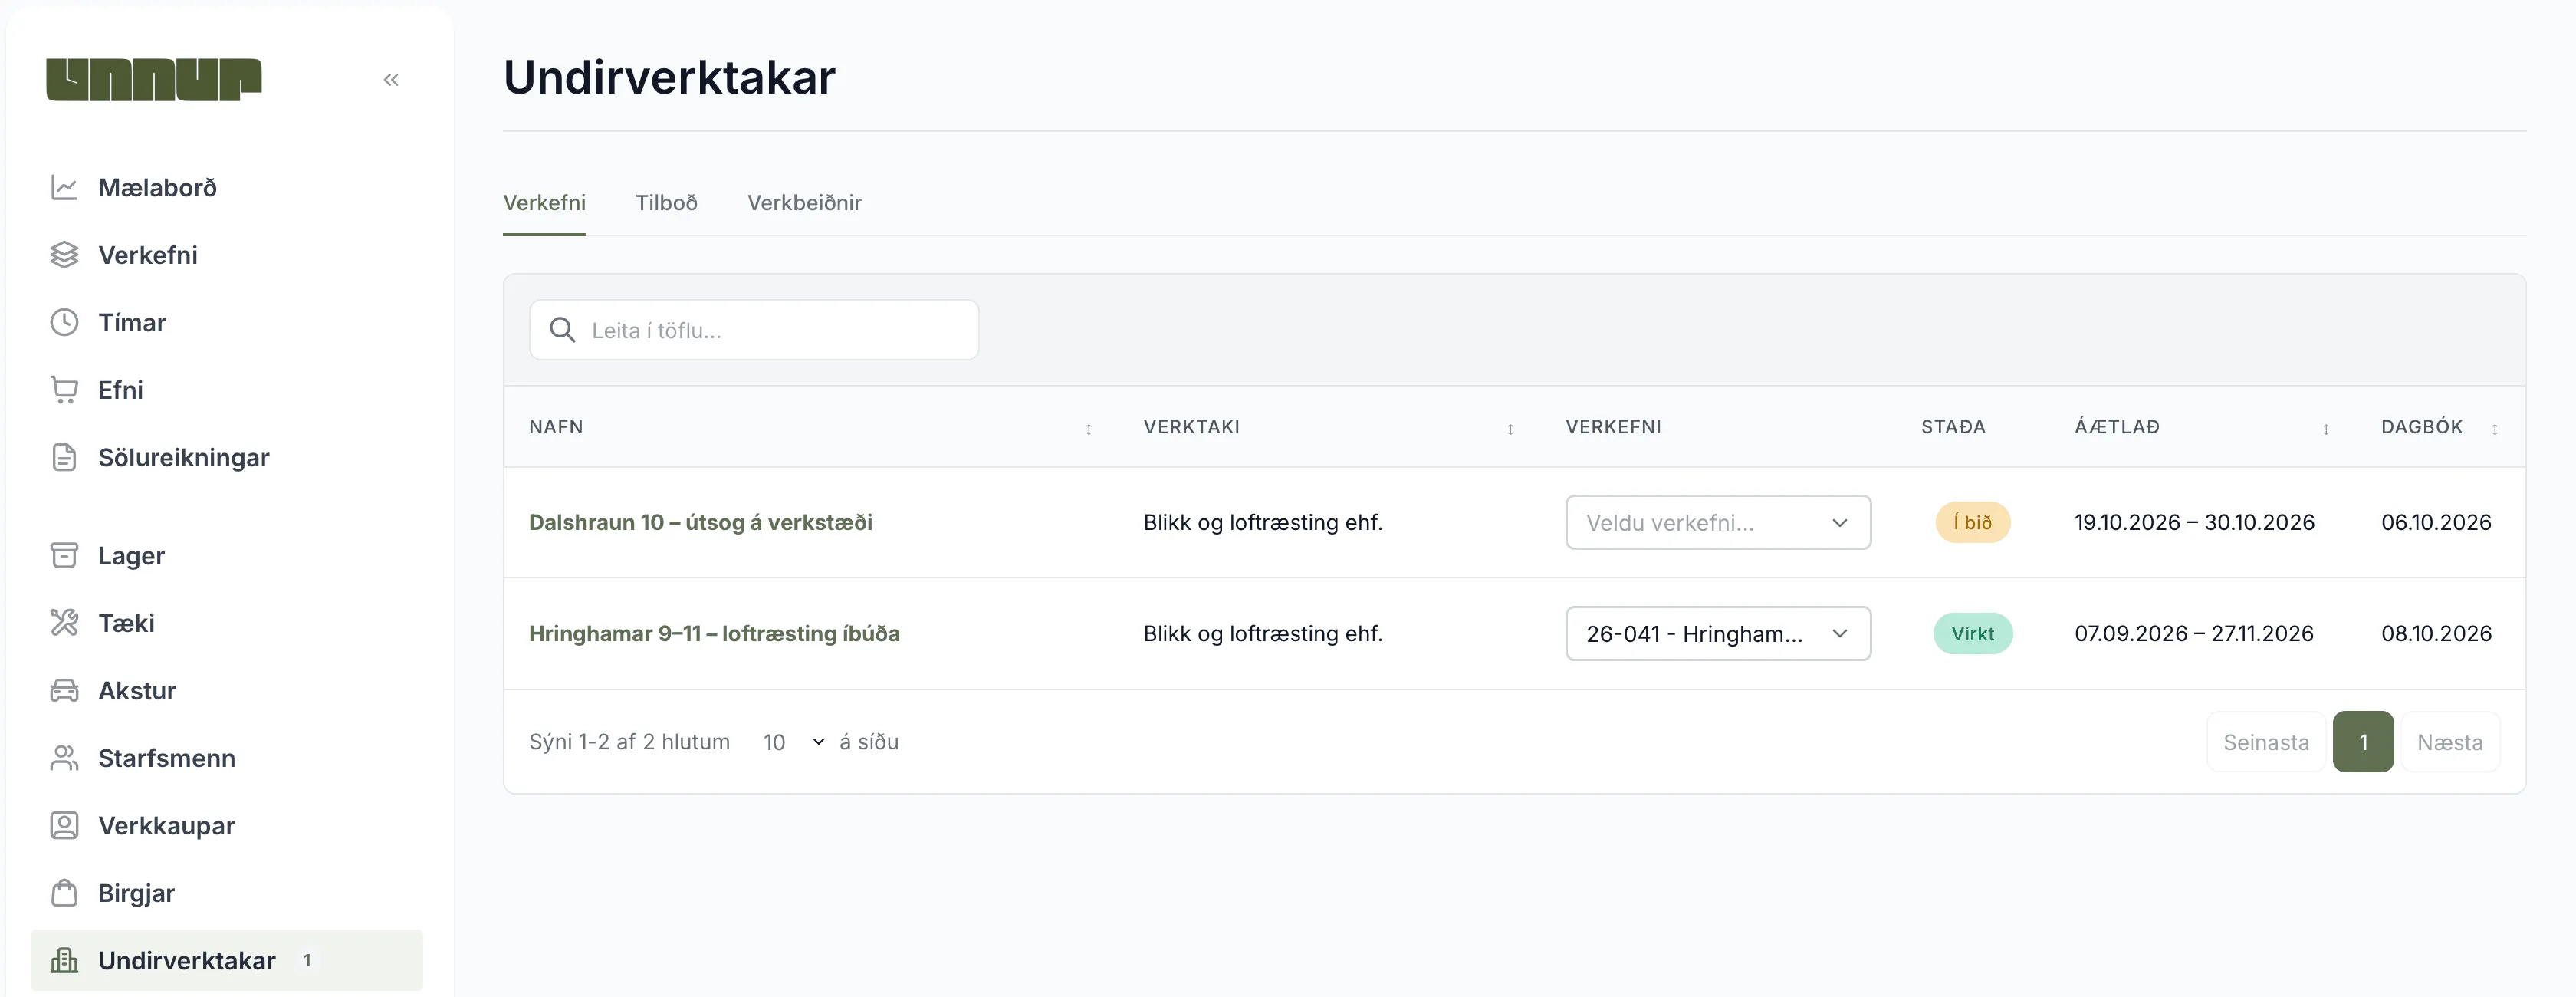Click the Akstur car icon
The width and height of the screenshot is (2576, 997).
(x=64, y=690)
